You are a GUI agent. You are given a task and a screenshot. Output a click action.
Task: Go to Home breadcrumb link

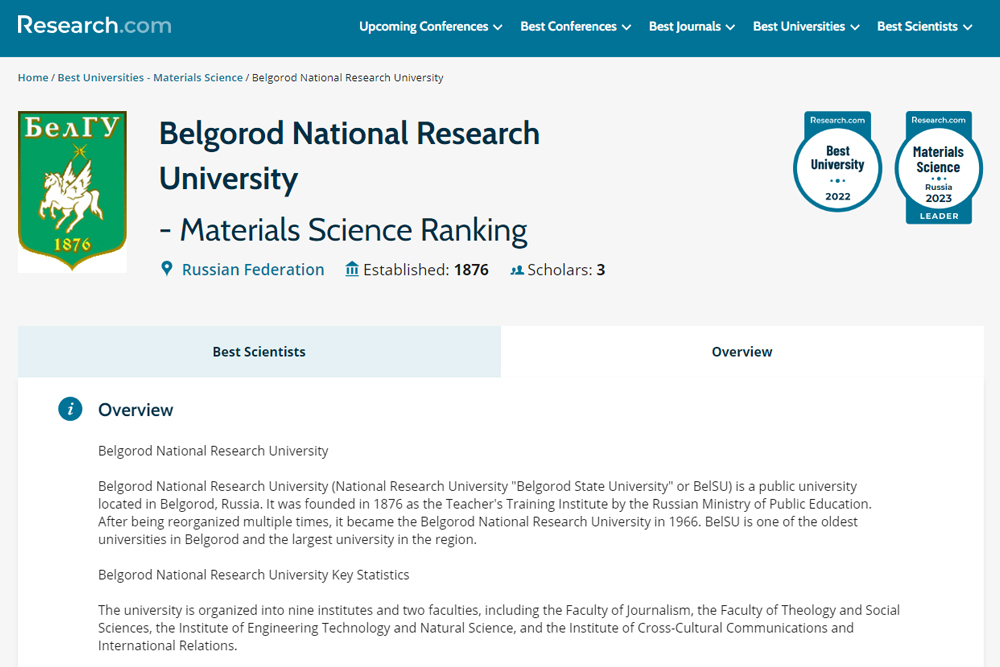(33, 78)
